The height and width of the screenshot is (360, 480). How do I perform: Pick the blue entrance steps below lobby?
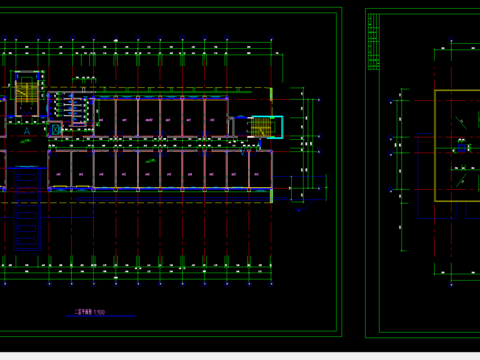tap(27, 209)
